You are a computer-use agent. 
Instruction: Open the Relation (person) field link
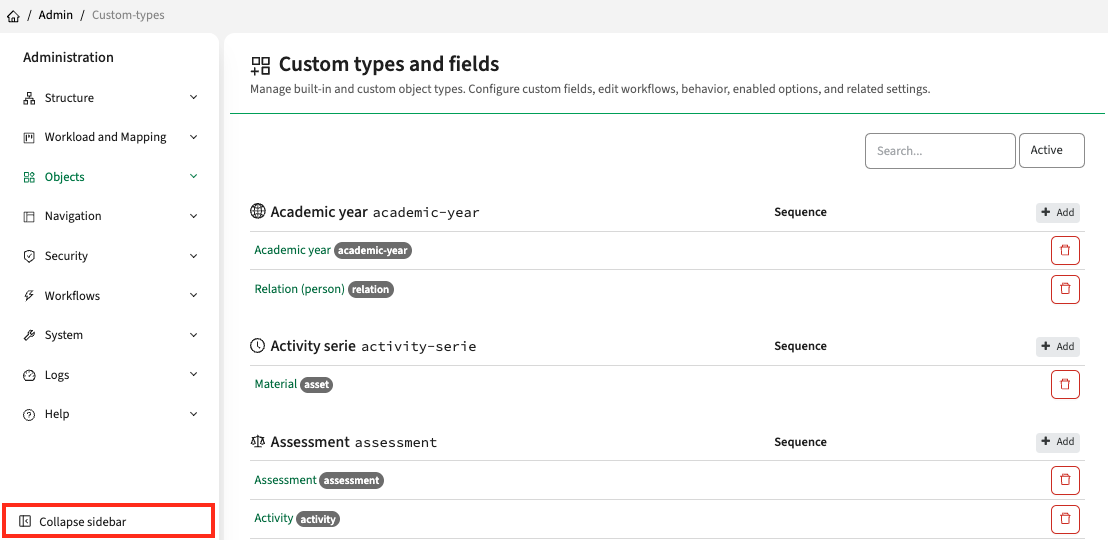299,289
